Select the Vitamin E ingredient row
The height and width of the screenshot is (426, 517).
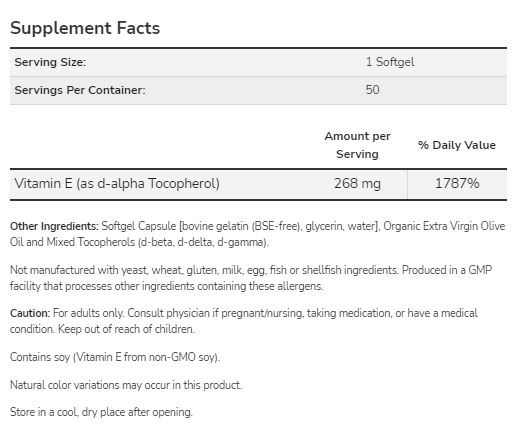[258, 184]
